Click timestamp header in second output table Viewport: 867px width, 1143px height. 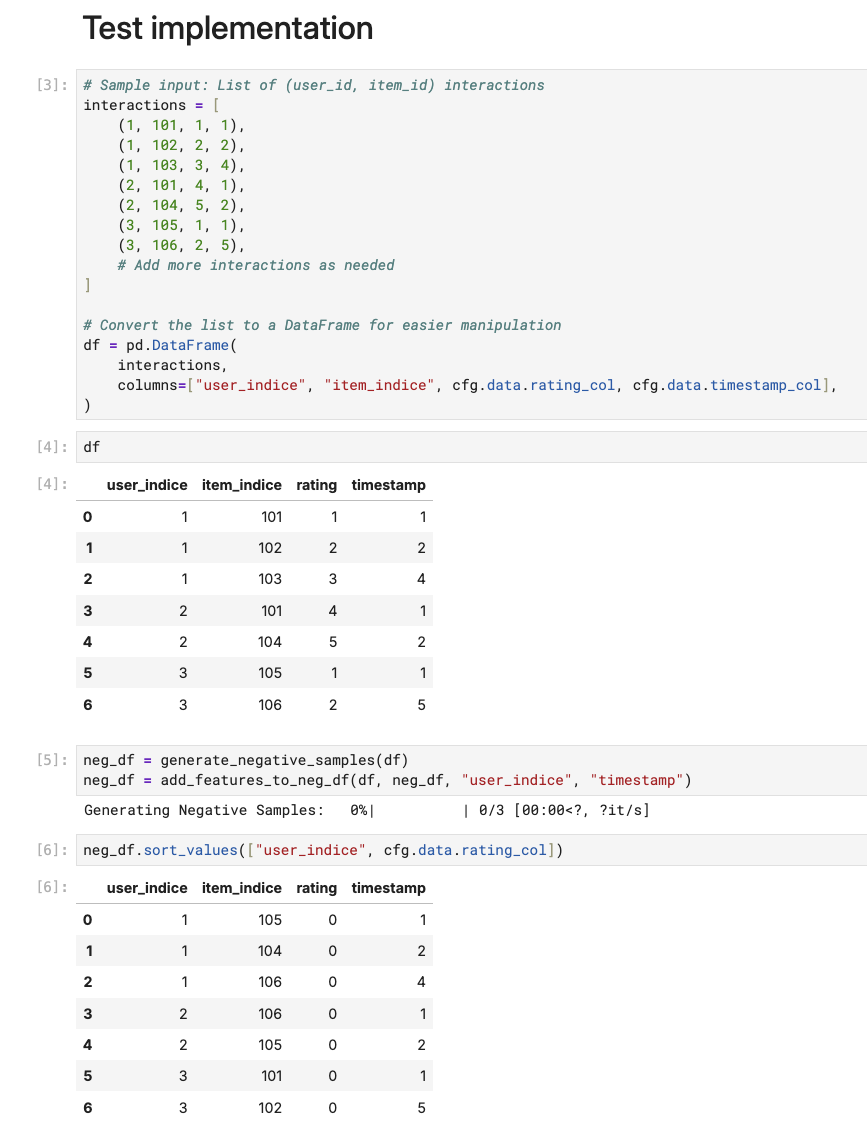click(388, 889)
